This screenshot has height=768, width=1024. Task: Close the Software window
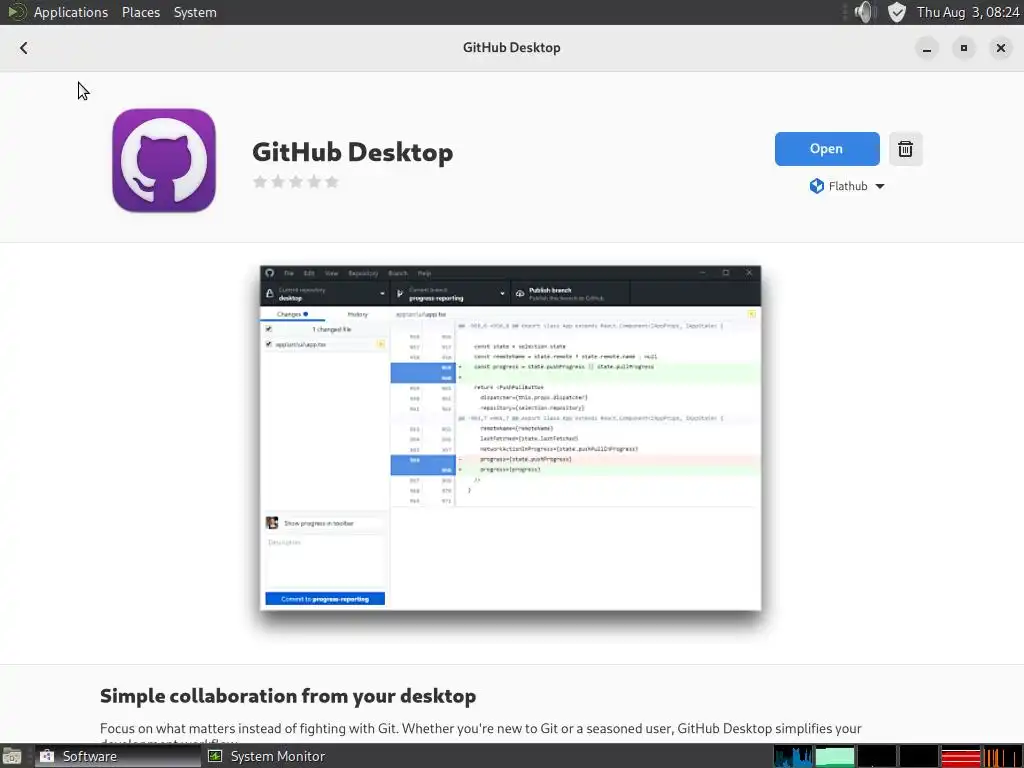(1000, 48)
